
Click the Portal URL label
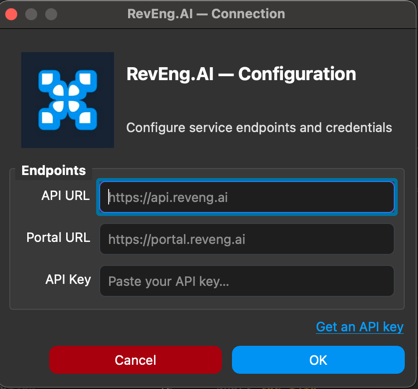pos(58,238)
